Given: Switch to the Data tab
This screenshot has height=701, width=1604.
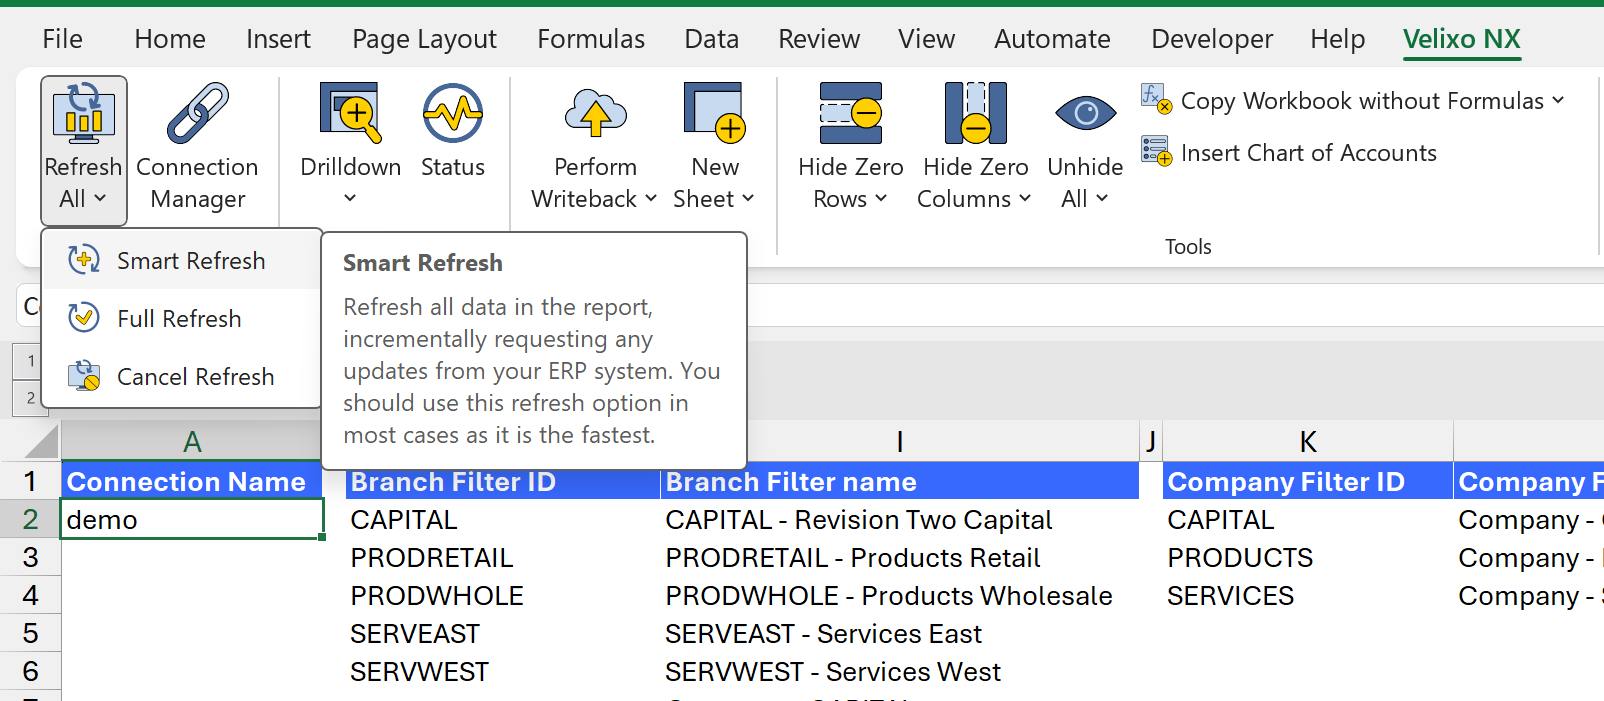Looking at the screenshot, I should click(712, 39).
